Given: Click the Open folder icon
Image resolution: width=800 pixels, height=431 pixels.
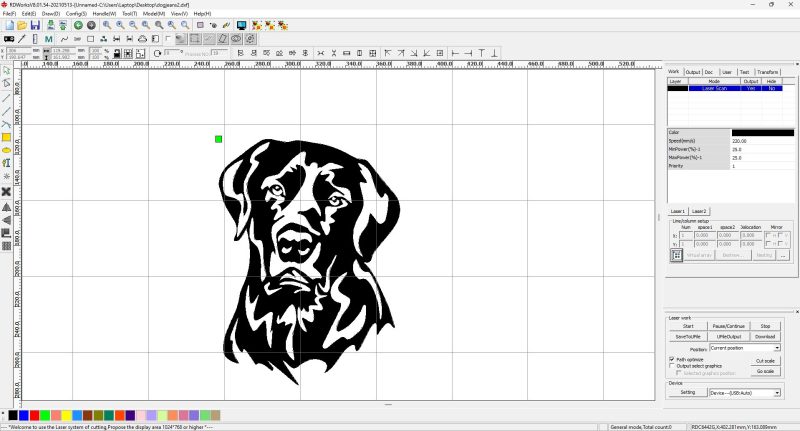Looking at the screenshot, I should pyautogui.click(x=22, y=25).
